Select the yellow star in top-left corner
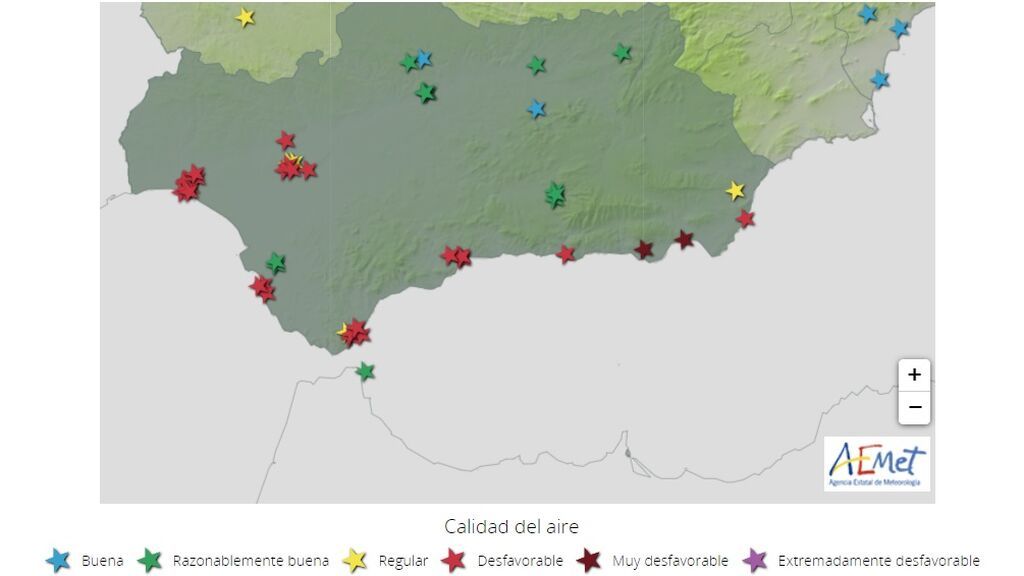 pyautogui.click(x=245, y=17)
